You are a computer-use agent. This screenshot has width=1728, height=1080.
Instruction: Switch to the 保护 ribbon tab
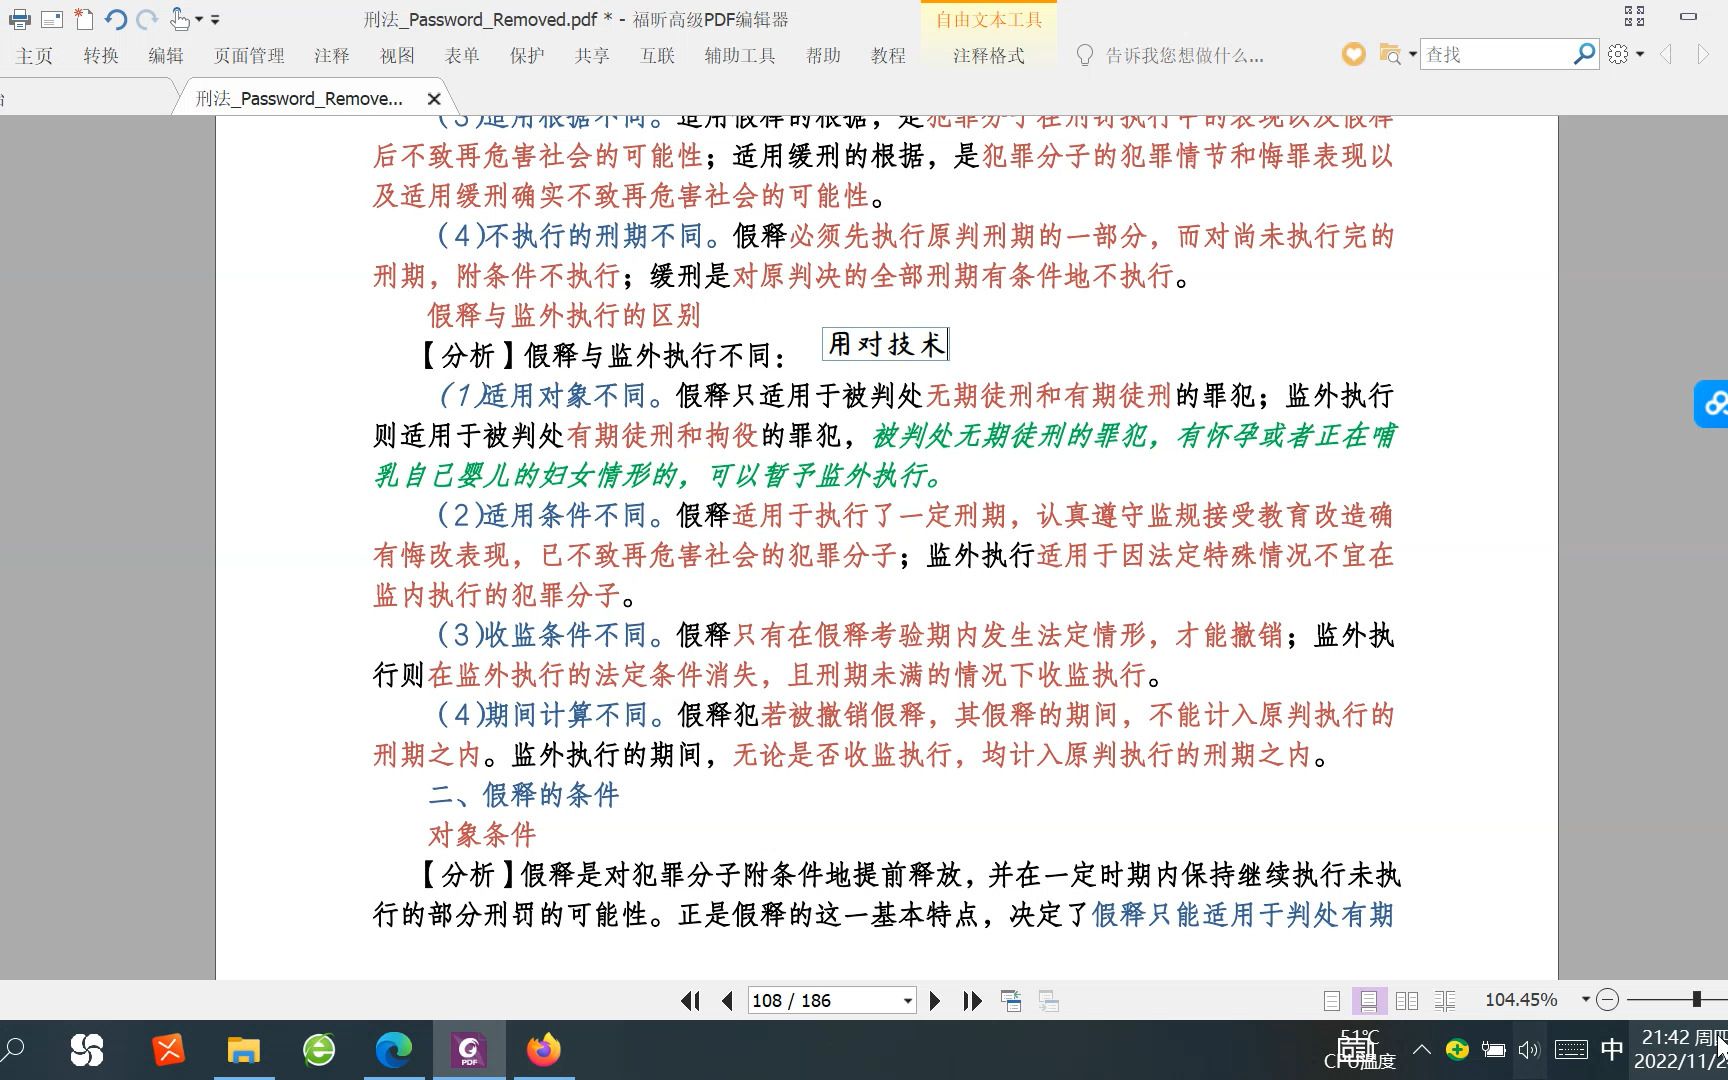[x=527, y=56]
